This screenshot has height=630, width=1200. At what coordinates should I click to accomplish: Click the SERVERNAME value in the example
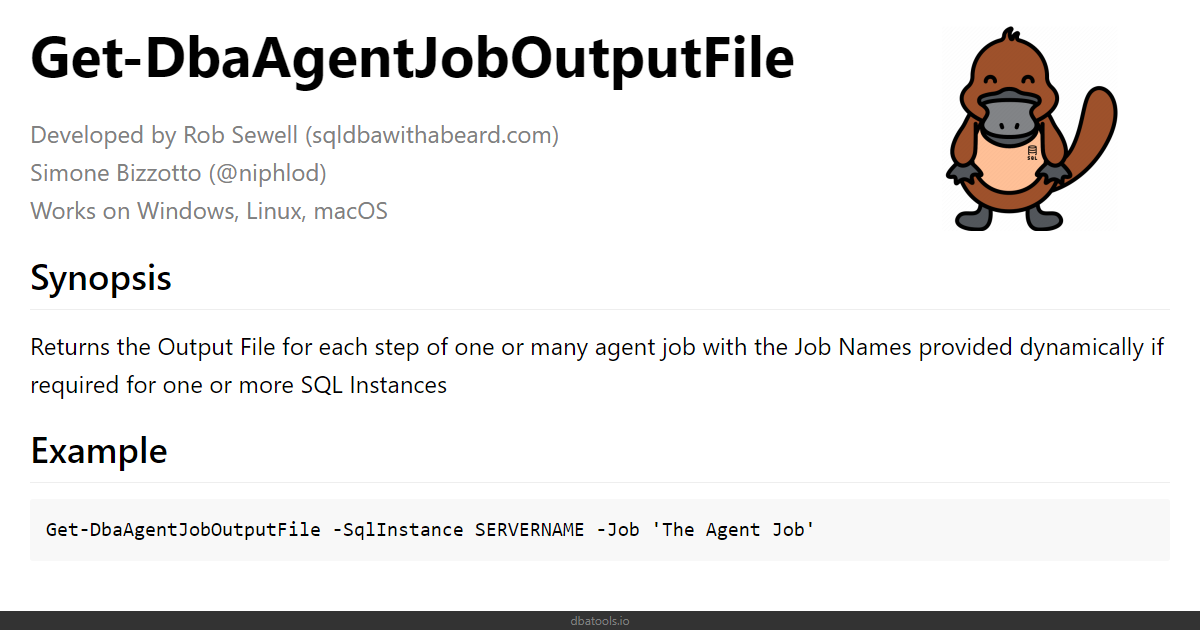(529, 530)
